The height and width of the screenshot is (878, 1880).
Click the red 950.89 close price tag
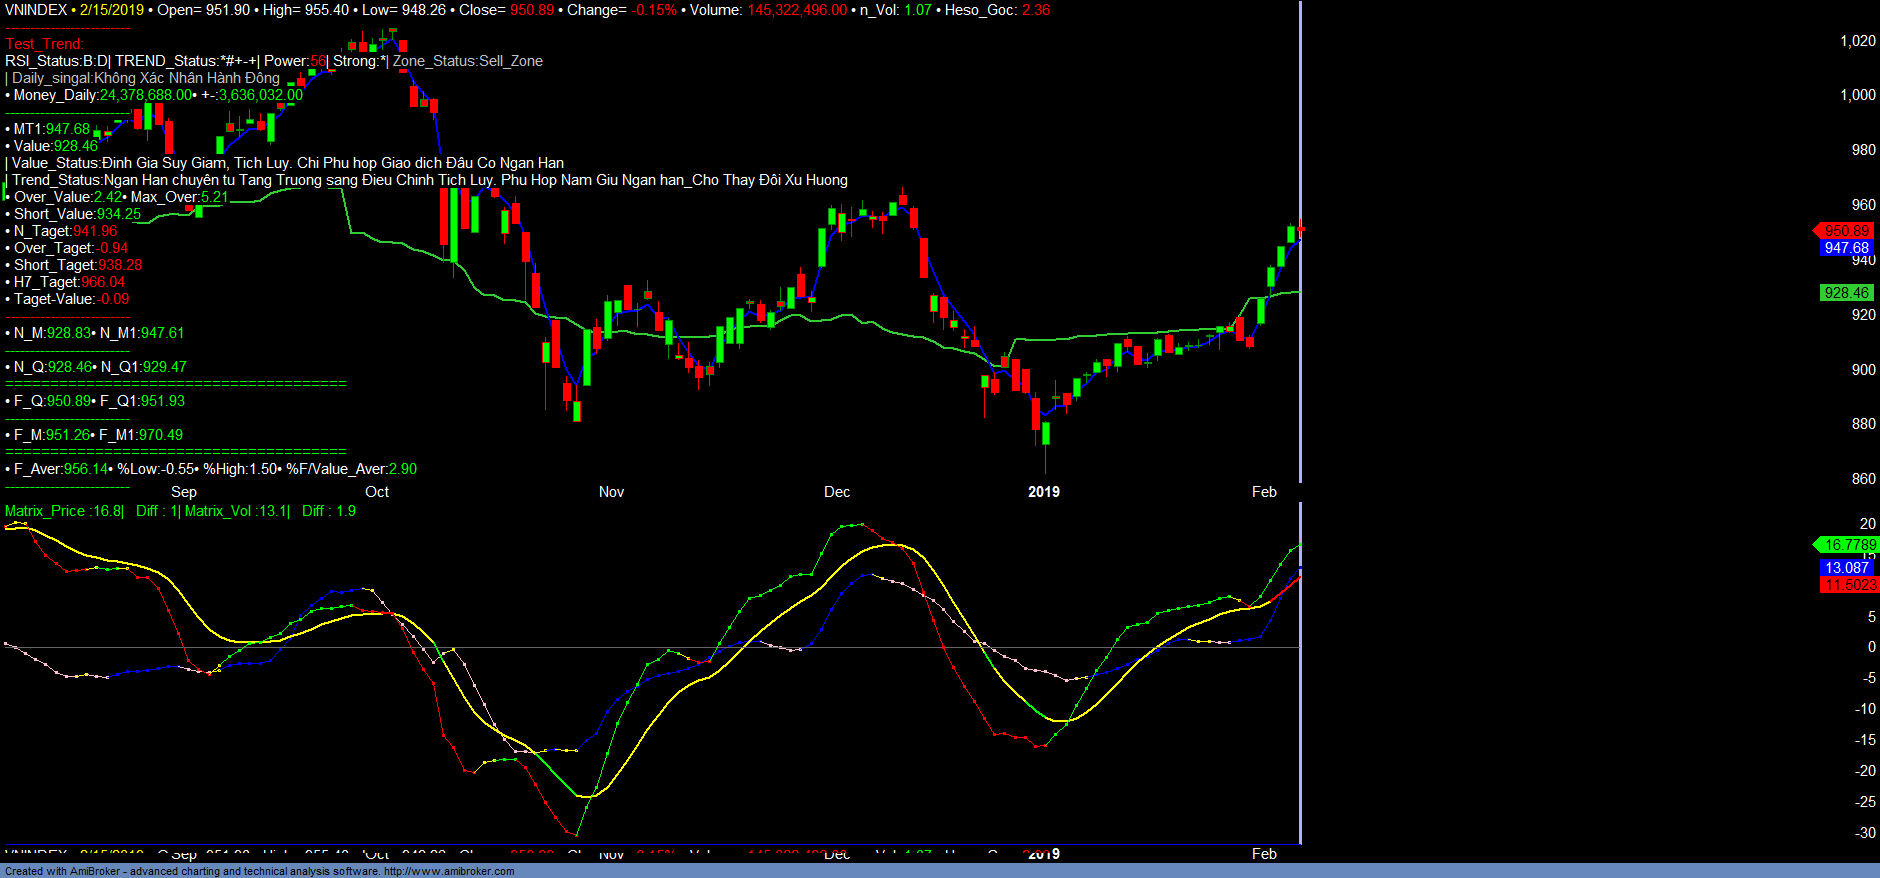click(1845, 231)
